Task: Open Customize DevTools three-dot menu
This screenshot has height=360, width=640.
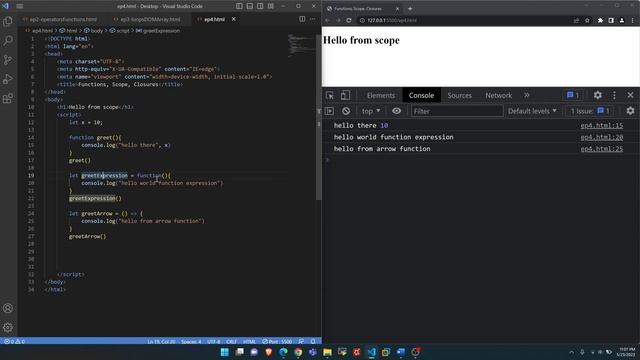Action: coord(614,95)
